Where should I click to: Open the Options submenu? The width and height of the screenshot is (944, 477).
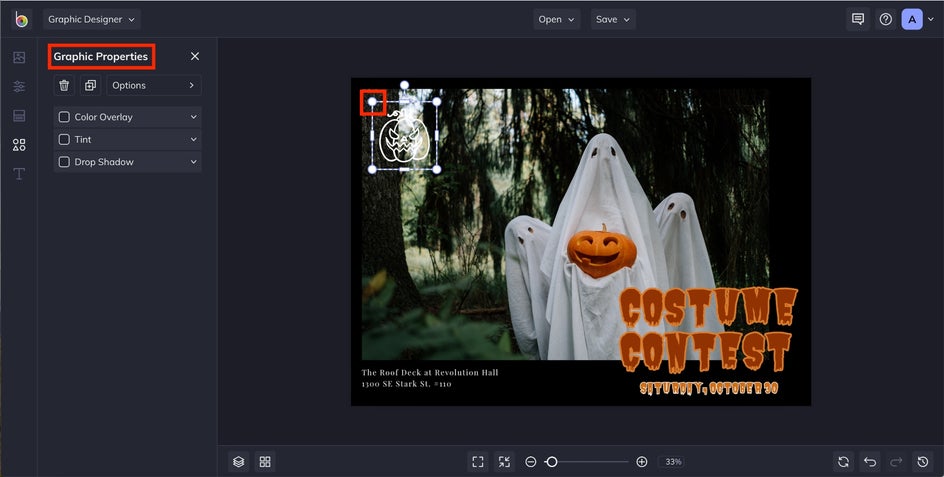point(154,86)
